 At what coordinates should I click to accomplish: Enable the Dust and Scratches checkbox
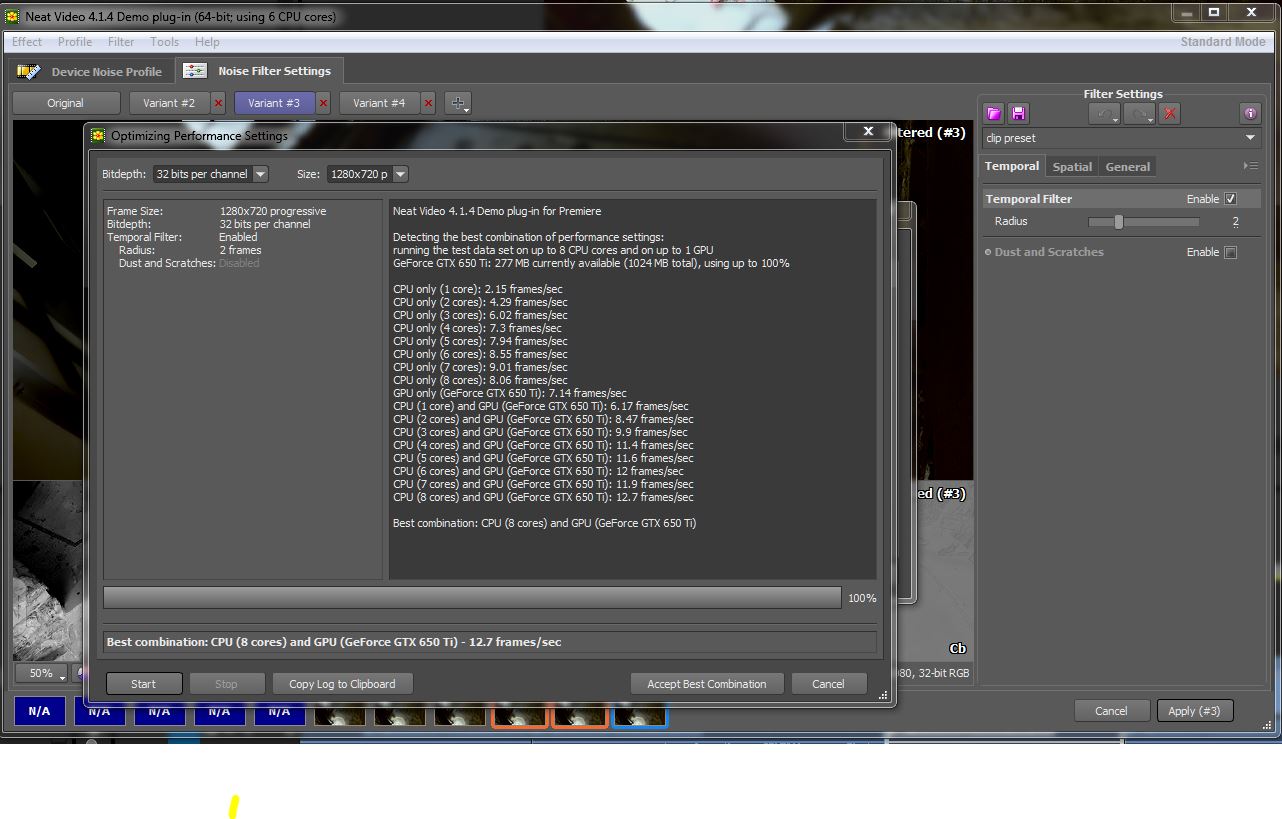pyautogui.click(x=1230, y=252)
